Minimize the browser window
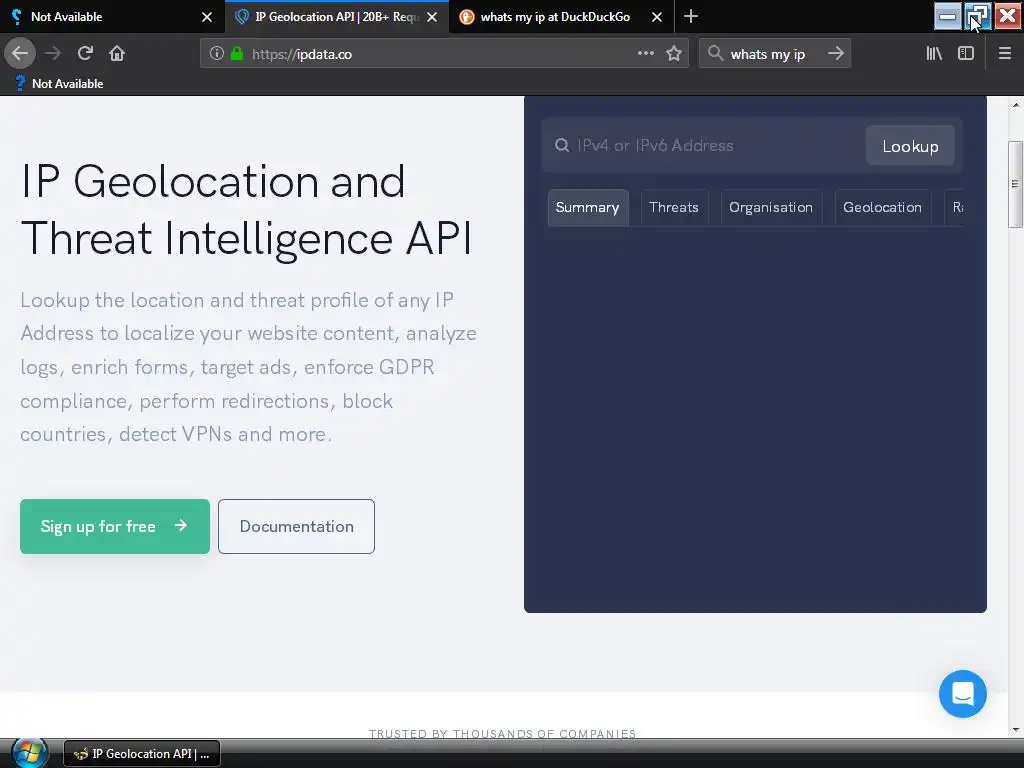The image size is (1024, 768). coord(948,16)
